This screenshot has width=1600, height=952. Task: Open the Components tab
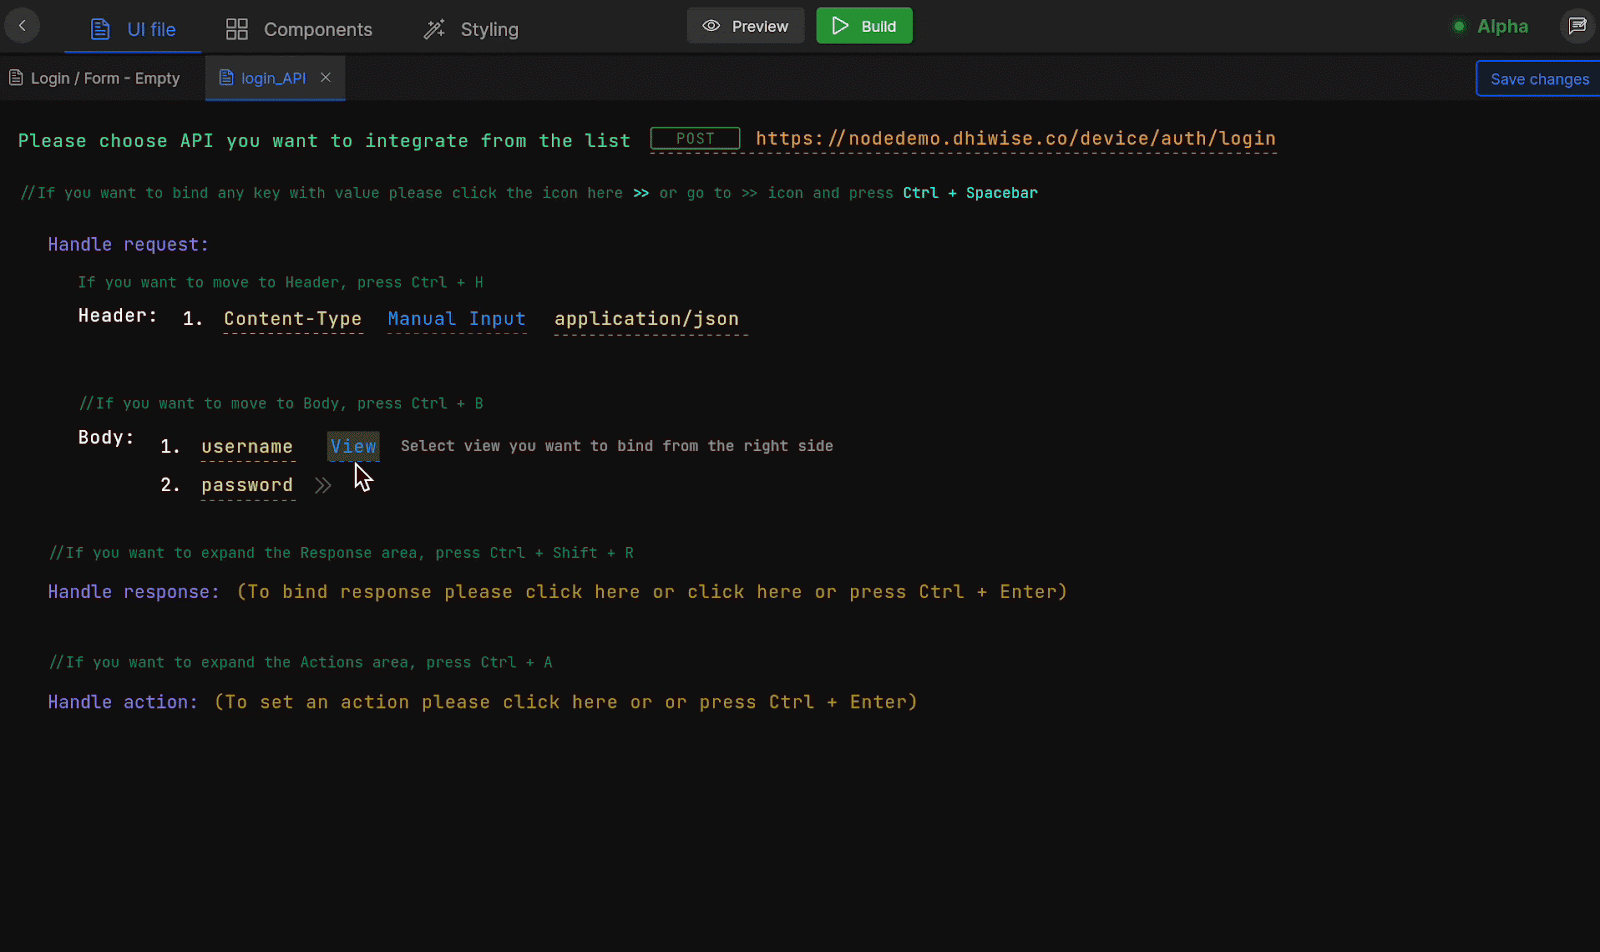click(x=299, y=29)
